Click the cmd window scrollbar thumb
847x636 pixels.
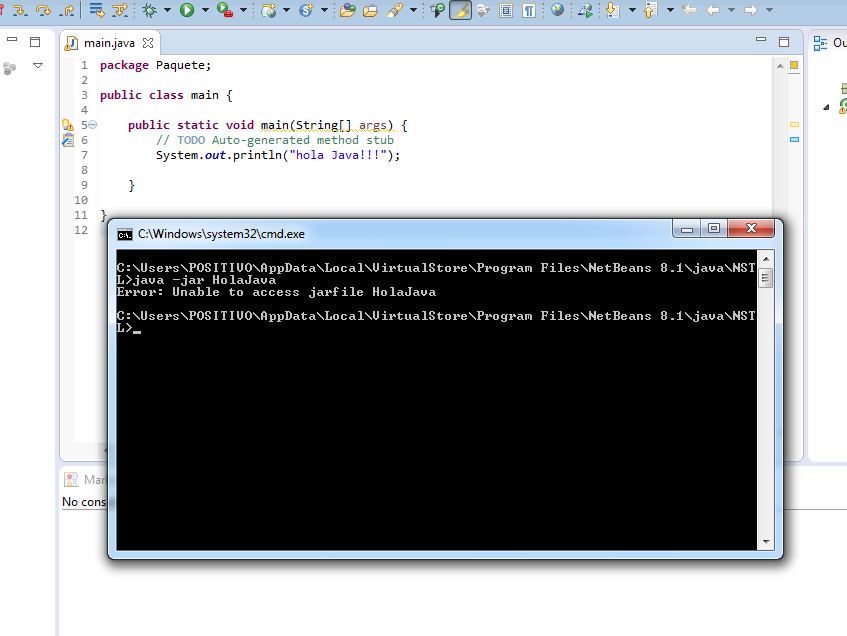765,278
